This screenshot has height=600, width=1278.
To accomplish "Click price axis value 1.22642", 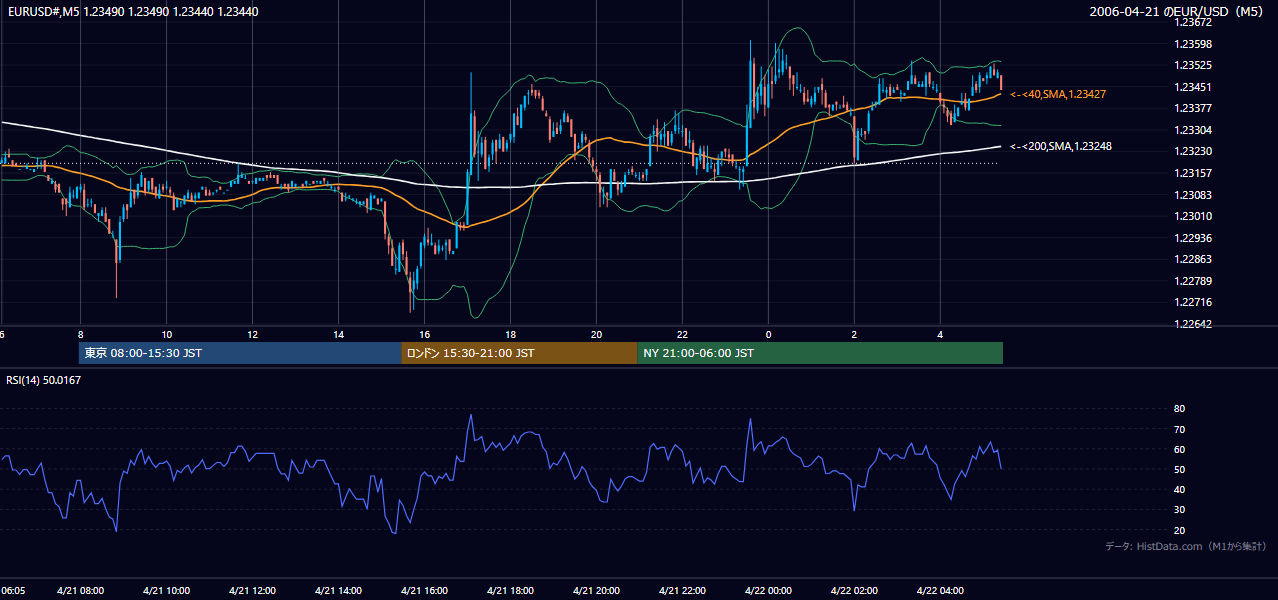I will [1192, 324].
